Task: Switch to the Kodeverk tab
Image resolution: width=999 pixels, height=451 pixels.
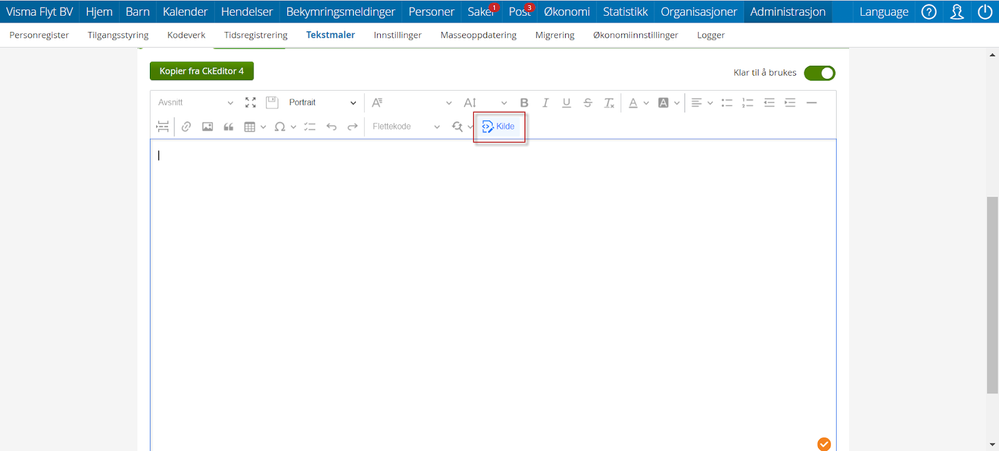Action: (186, 36)
